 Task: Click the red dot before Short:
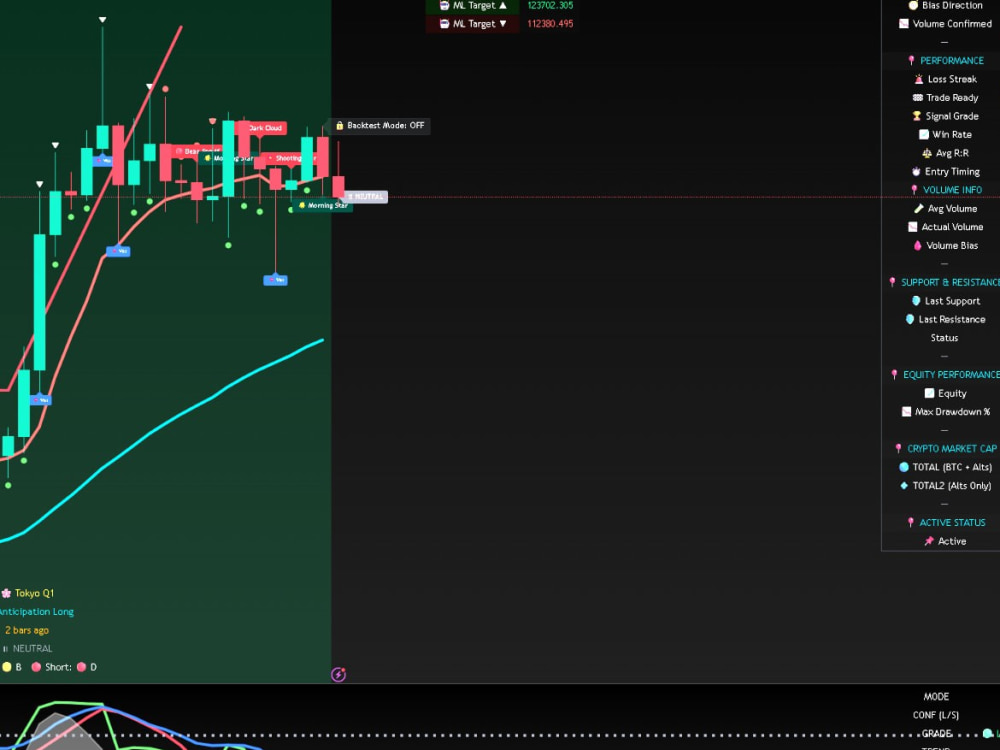36,667
